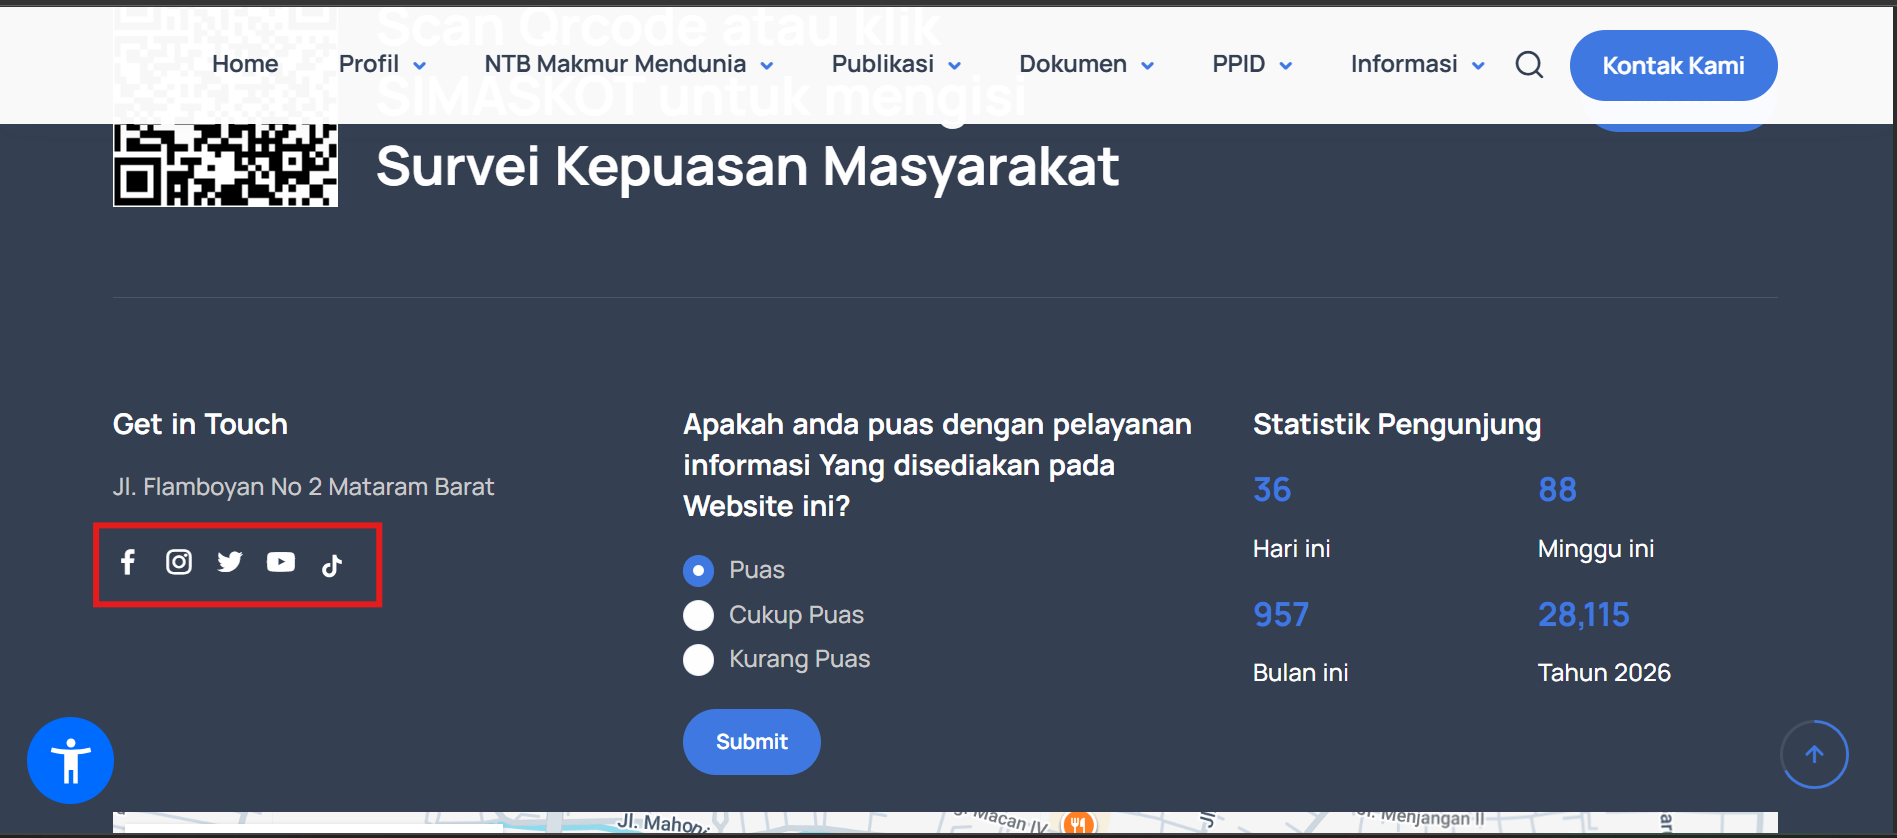
Task: Pick the Kurang Puas radio option
Action: [x=698, y=660]
